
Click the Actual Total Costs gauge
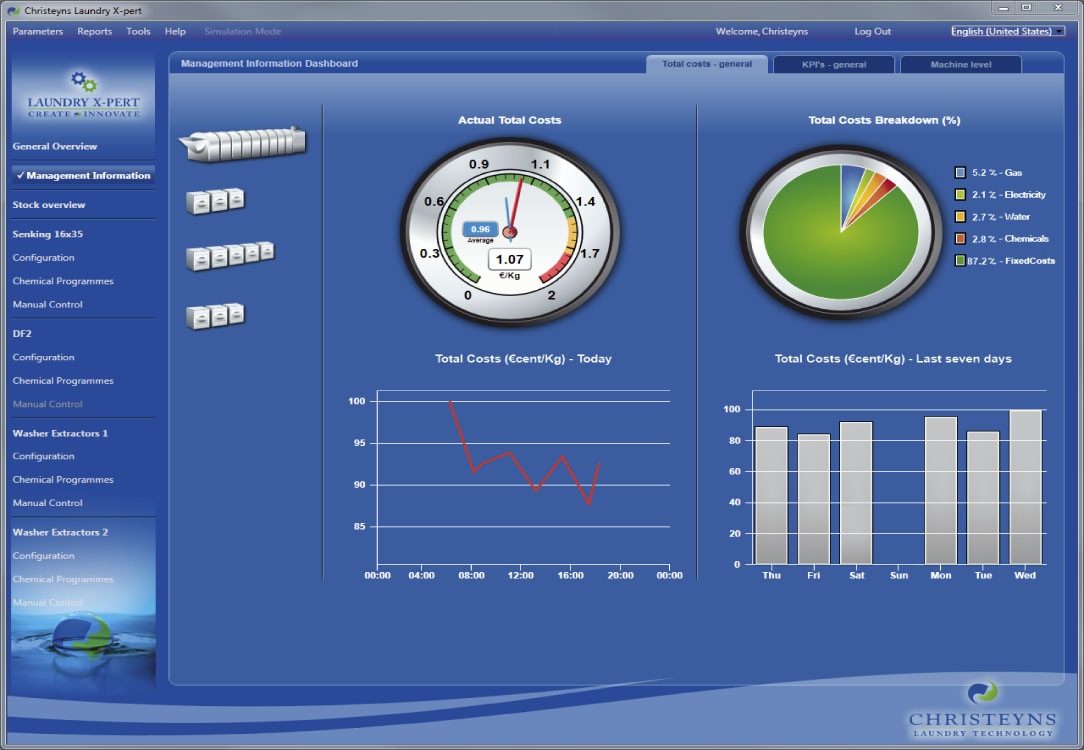tap(510, 232)
